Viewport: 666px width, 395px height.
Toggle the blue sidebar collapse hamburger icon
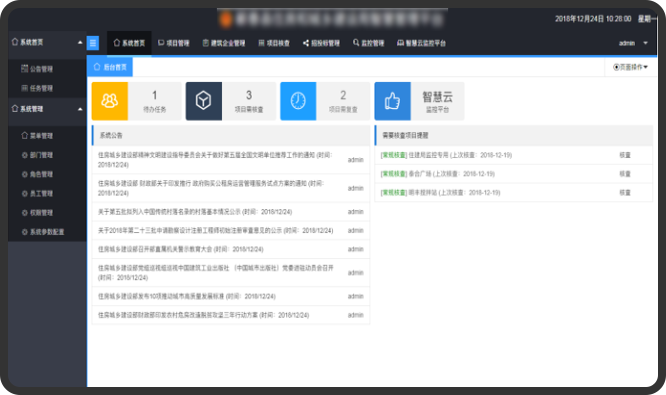click(93, 43)
